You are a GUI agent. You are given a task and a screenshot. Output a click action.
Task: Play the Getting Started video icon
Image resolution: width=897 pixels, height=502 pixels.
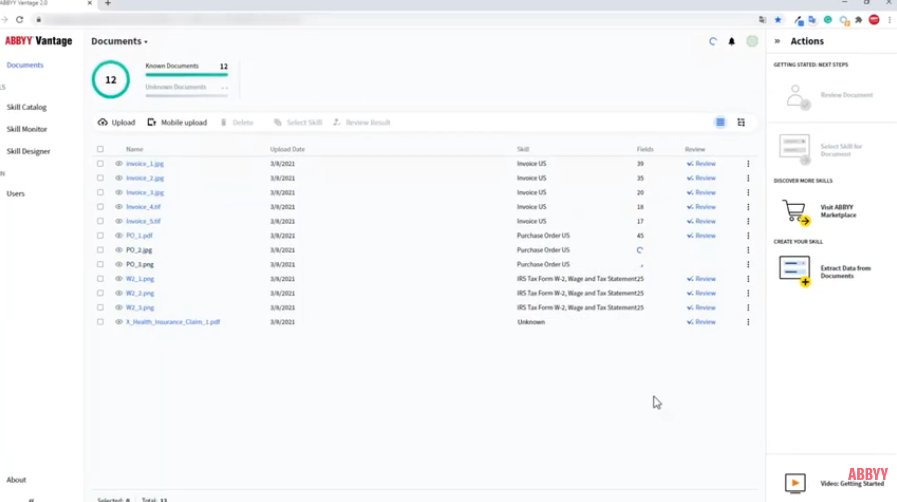[x=795, y=483]
